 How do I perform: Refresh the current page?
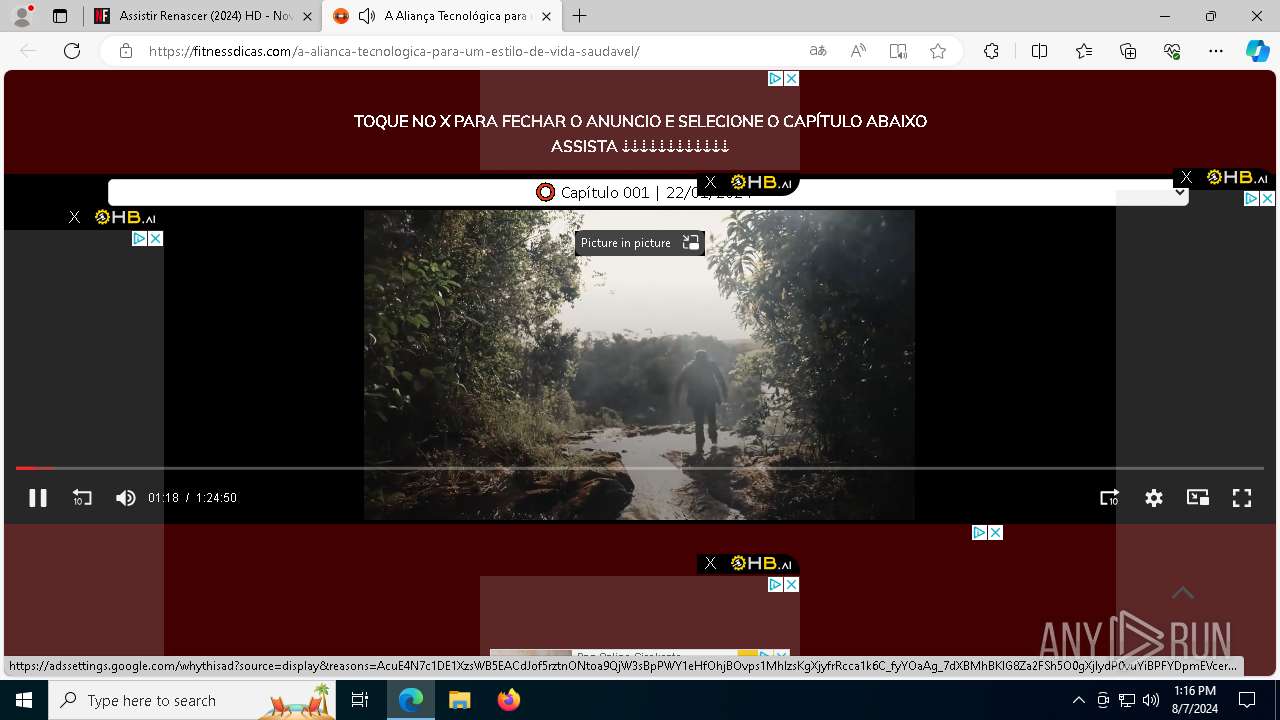pos(72,51)
